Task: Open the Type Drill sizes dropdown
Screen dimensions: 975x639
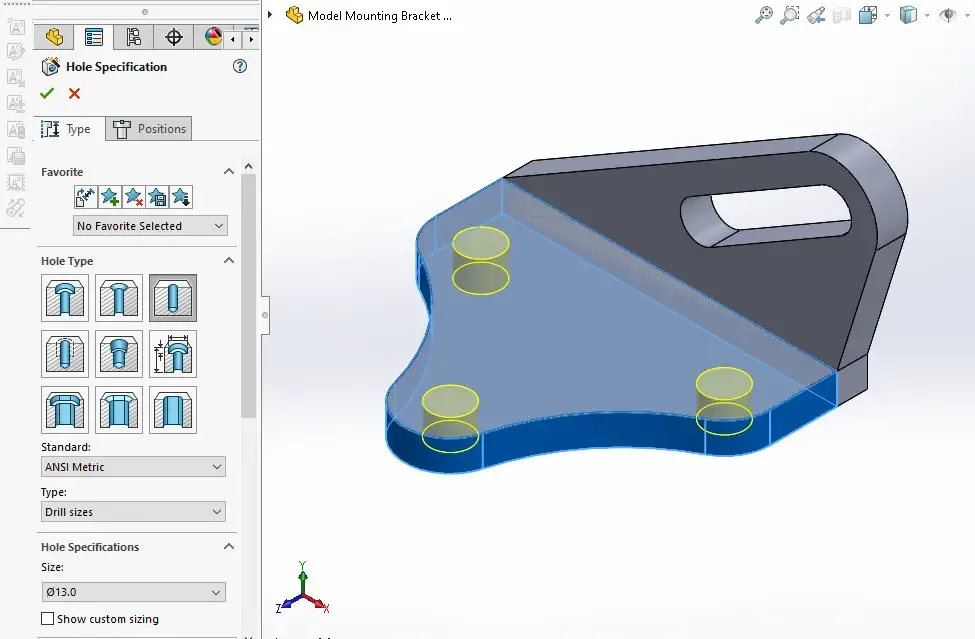Action: (133, 512)
